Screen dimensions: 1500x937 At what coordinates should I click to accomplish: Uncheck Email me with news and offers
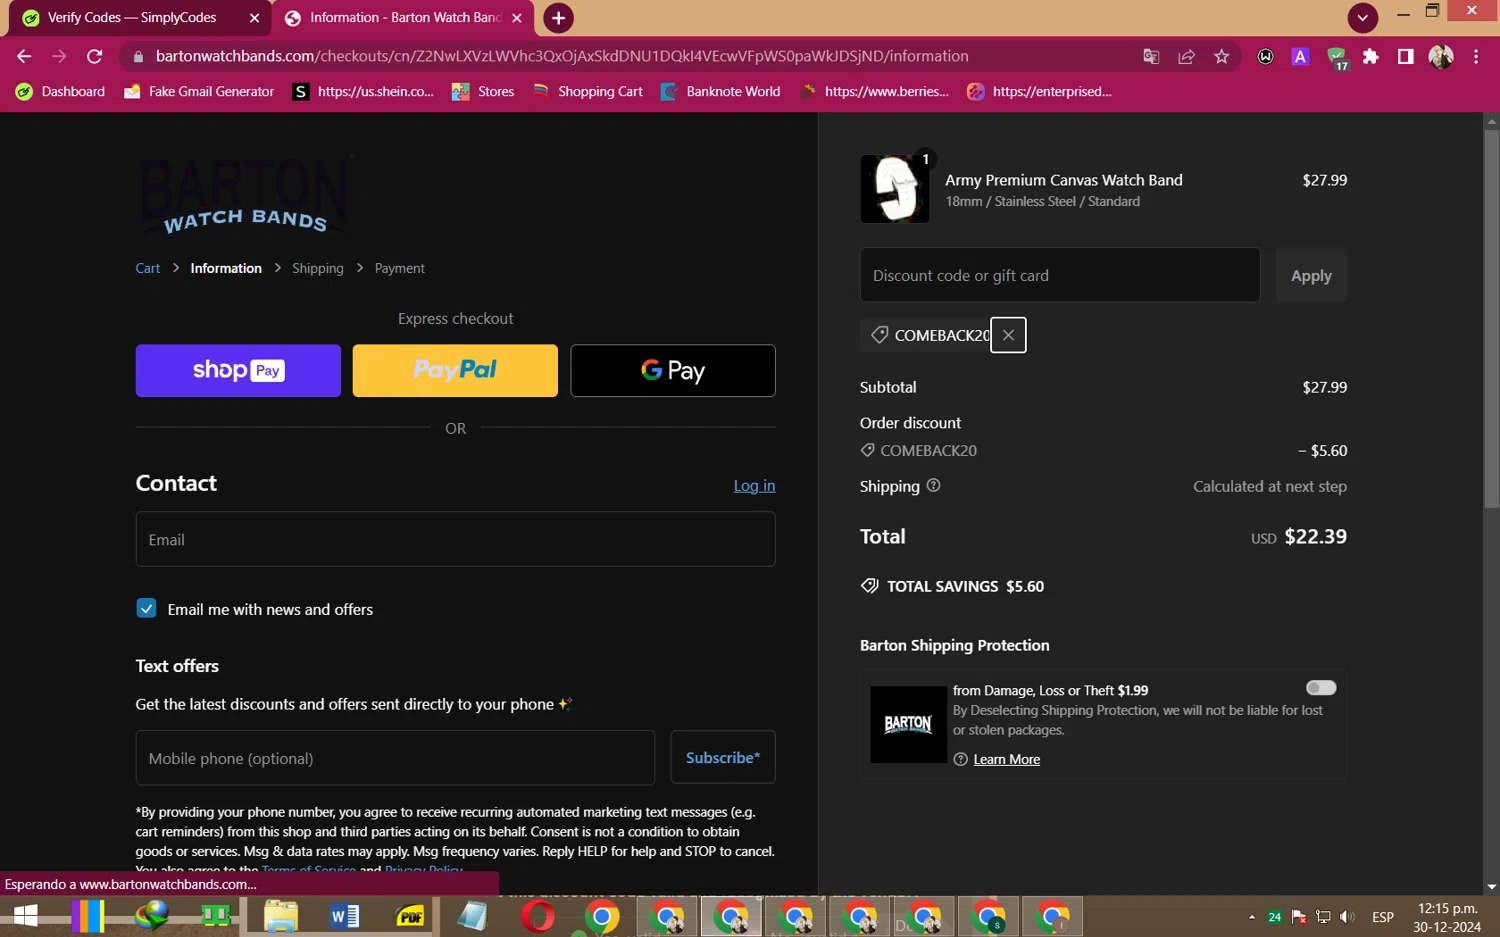point(146,609)
